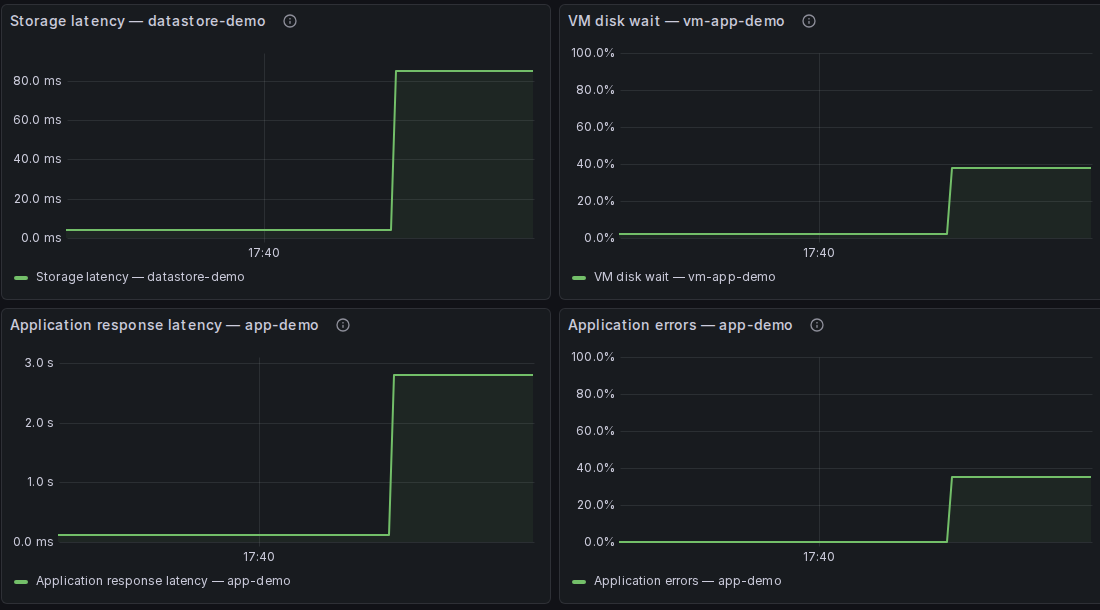Viewport: 1100px width, 610px height.
Task: Click the 100.0% axis label in VM disk wait
Action: coord(593,53)
